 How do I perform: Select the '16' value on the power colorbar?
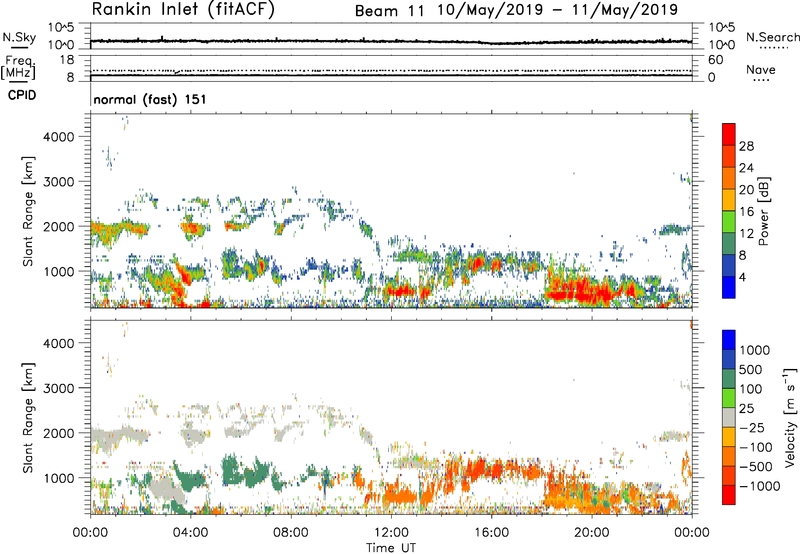tap(746, 212)
